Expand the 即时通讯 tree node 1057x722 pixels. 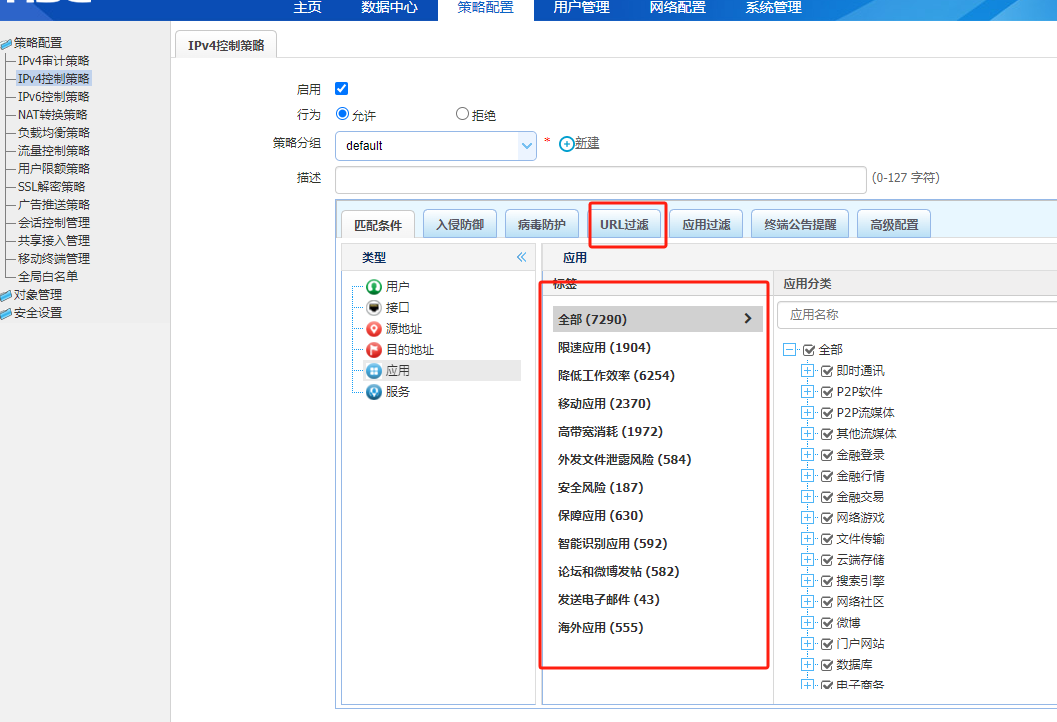pos(808,370)
